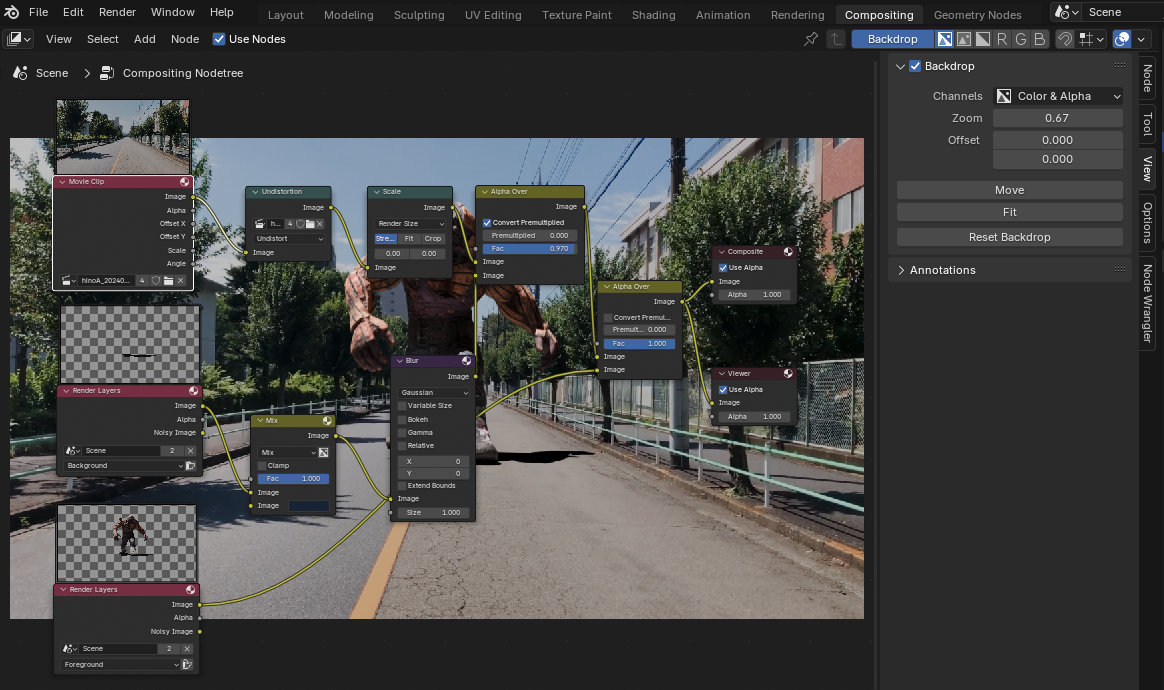This screenshot has height=690, width=1164.
Task: Open the Render menu
Action: [x=117, y=12]
